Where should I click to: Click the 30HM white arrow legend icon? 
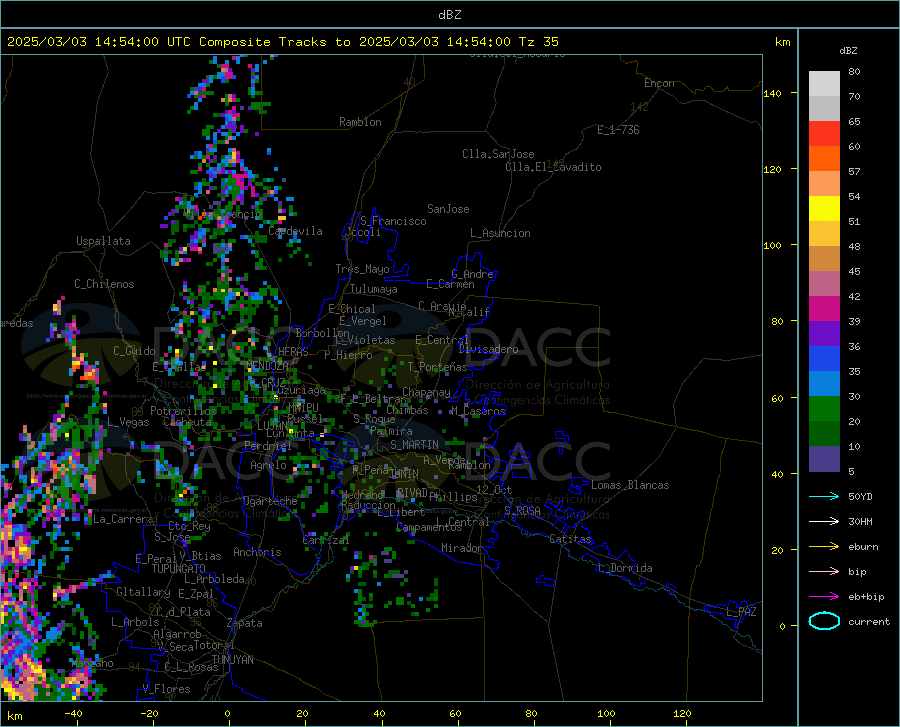coord(824,522)
